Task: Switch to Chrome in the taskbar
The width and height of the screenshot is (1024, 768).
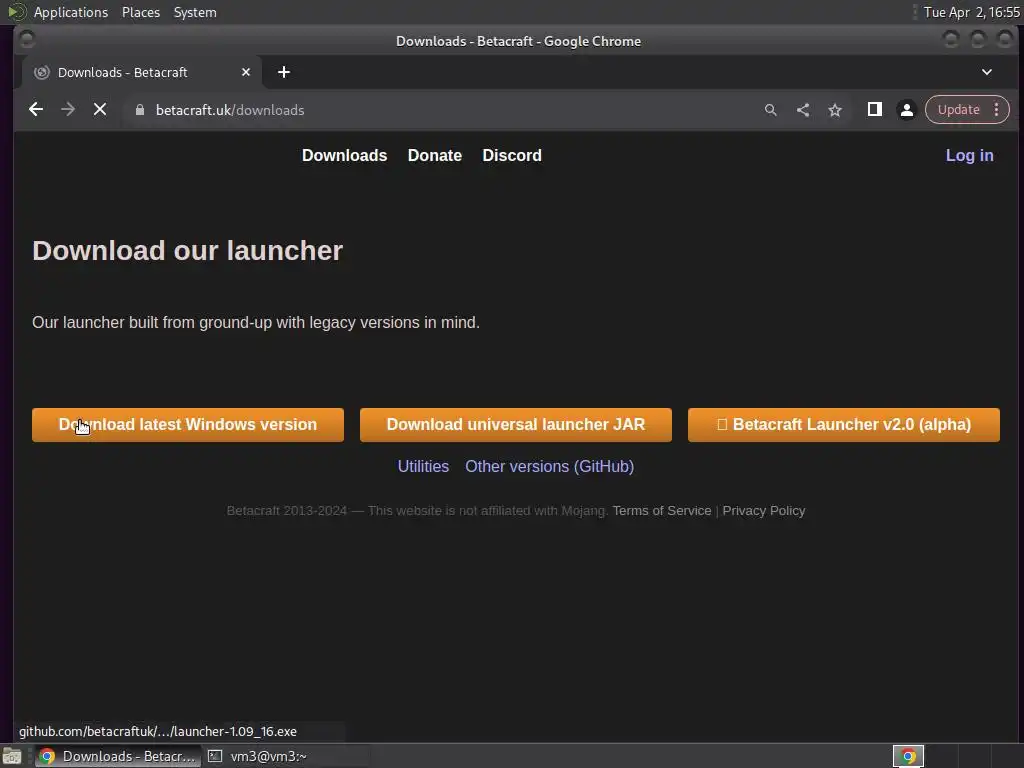Action: (118, 756)
